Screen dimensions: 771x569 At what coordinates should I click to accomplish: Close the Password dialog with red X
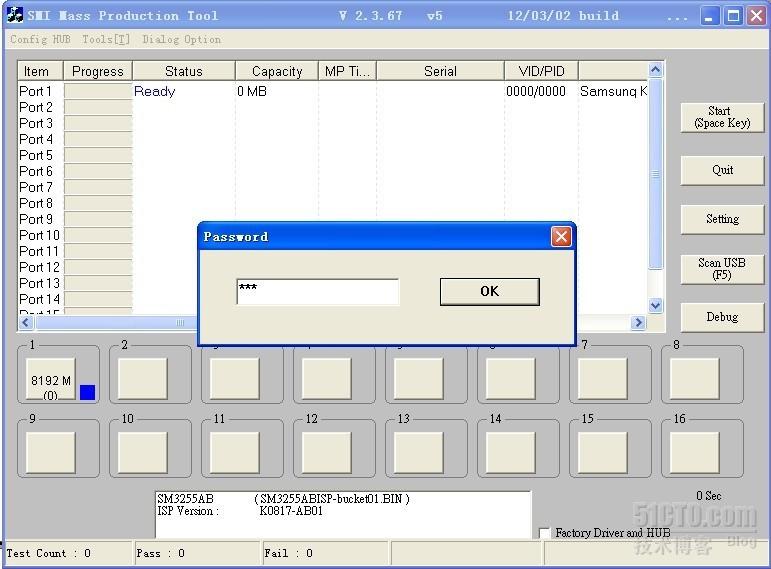point(561,237)
